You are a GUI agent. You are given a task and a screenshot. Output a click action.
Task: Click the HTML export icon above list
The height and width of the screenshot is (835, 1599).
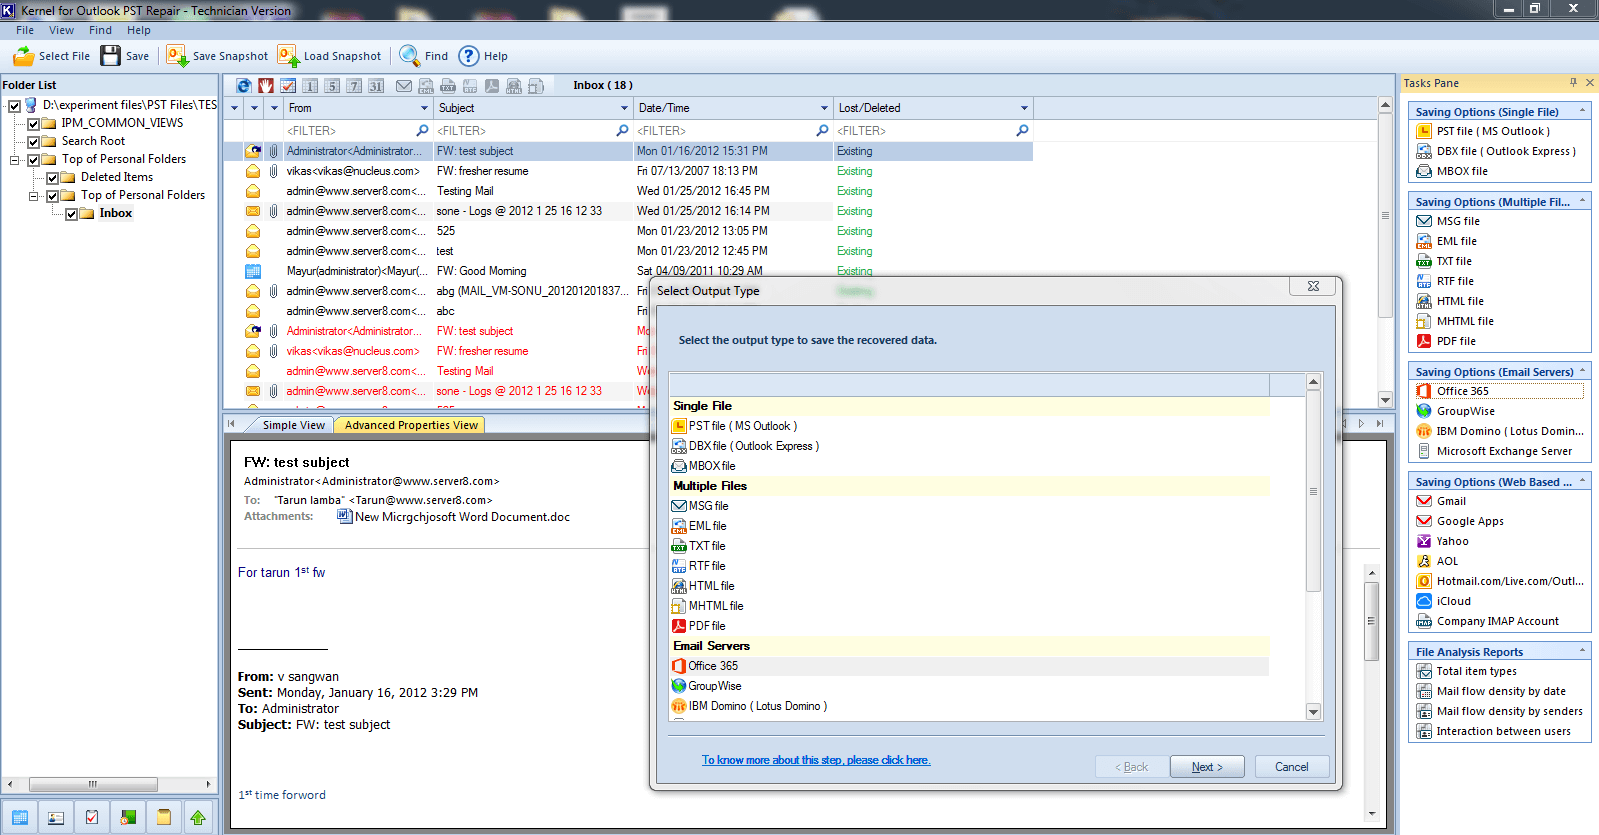coord(514,86)
